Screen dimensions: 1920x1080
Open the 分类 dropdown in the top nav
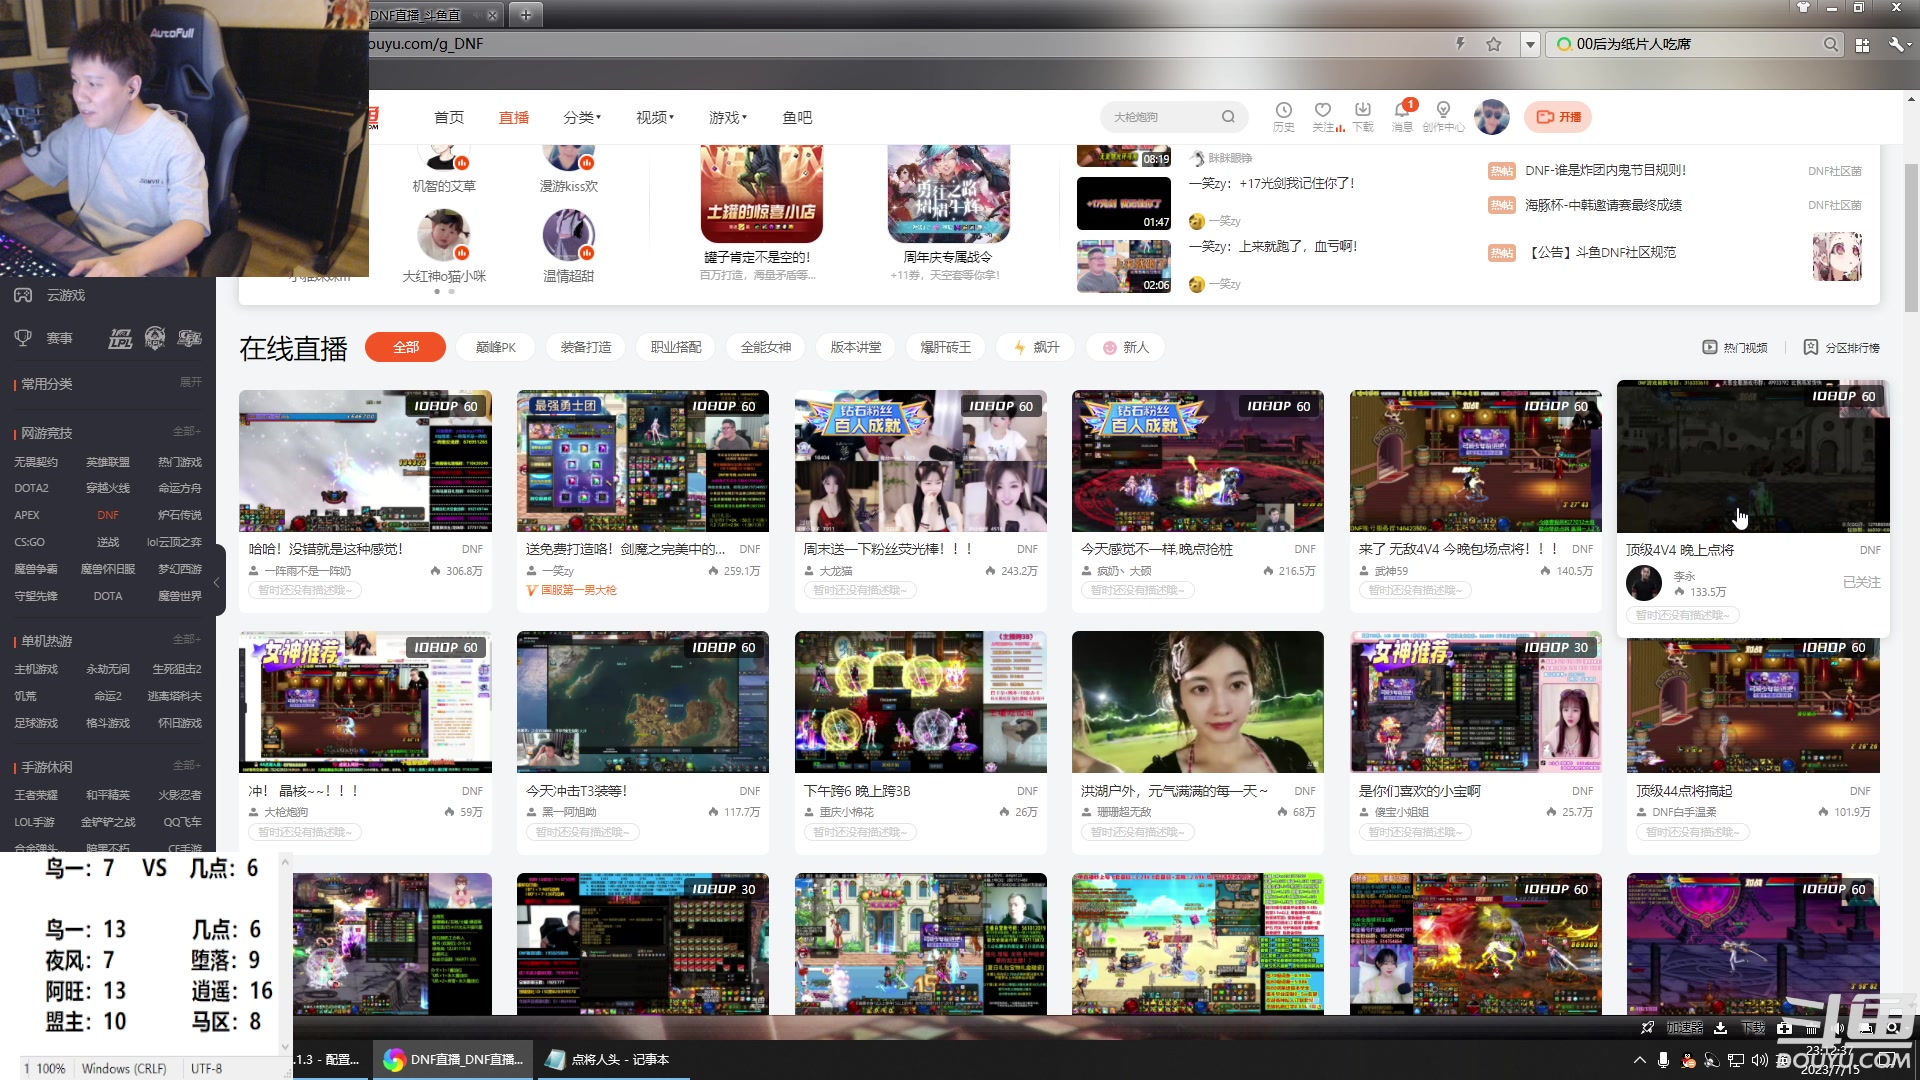tap(582, 117)
